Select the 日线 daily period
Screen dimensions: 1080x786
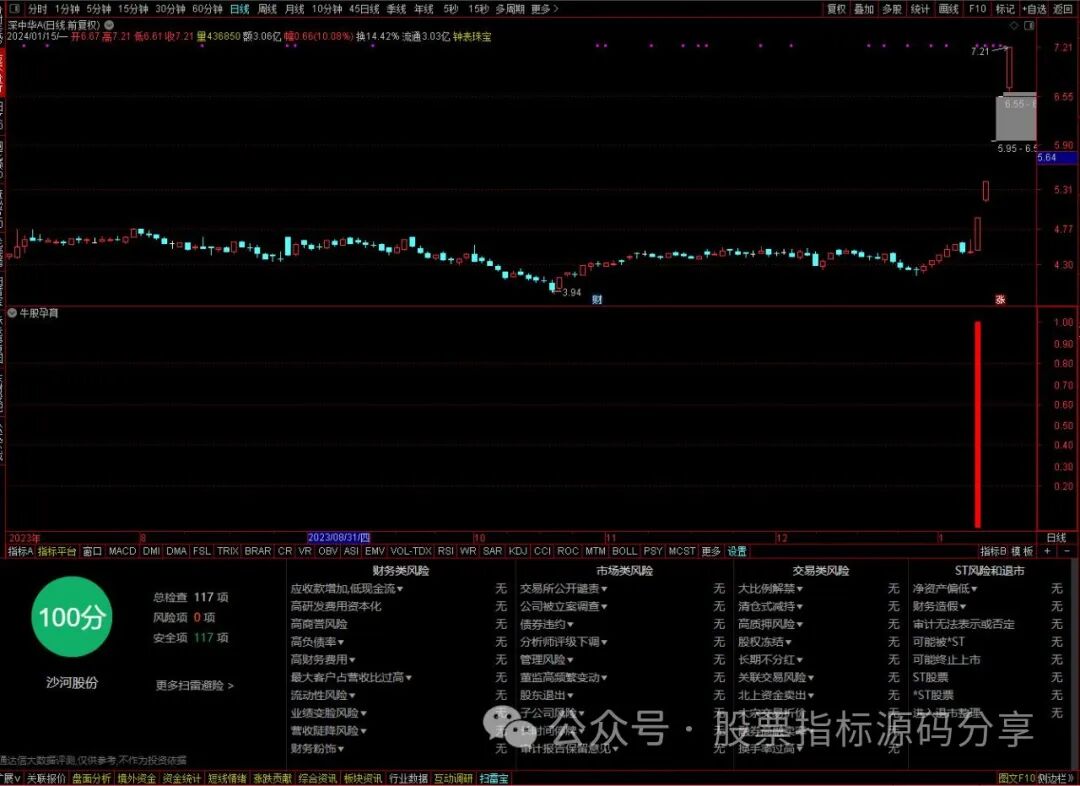[x=240, y=9]
